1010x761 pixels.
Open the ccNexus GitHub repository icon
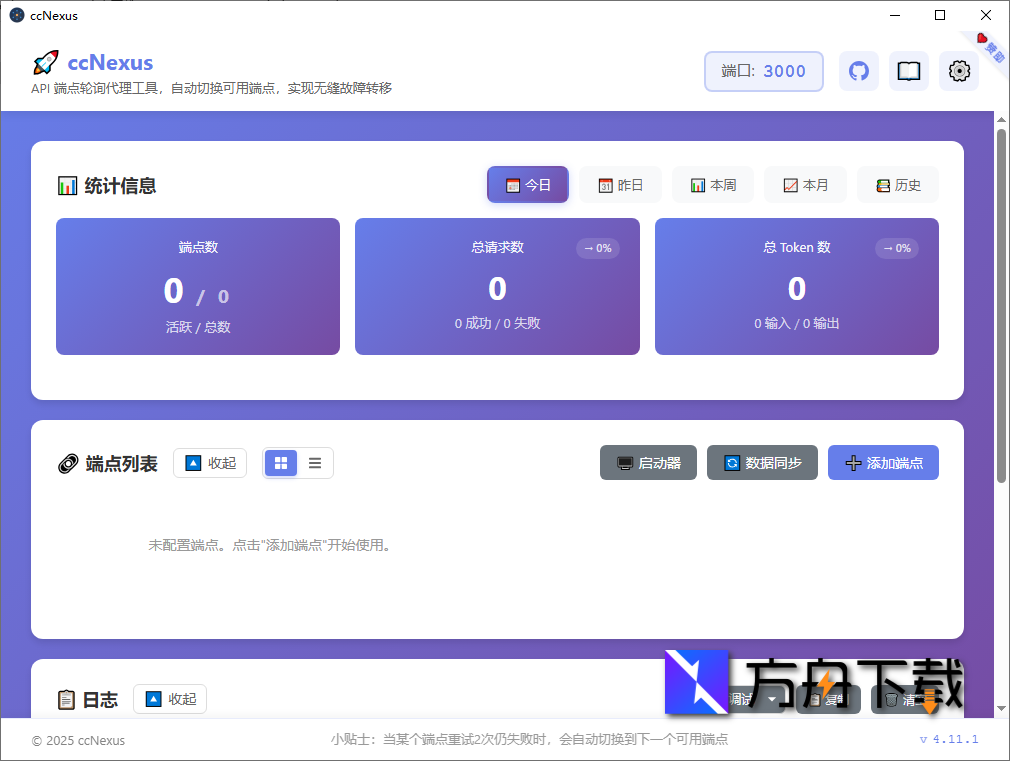[x=858, y=71]
